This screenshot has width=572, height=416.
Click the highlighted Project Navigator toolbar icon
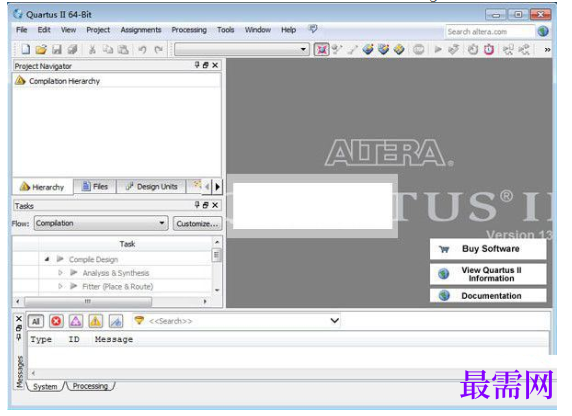click(322, 49)
